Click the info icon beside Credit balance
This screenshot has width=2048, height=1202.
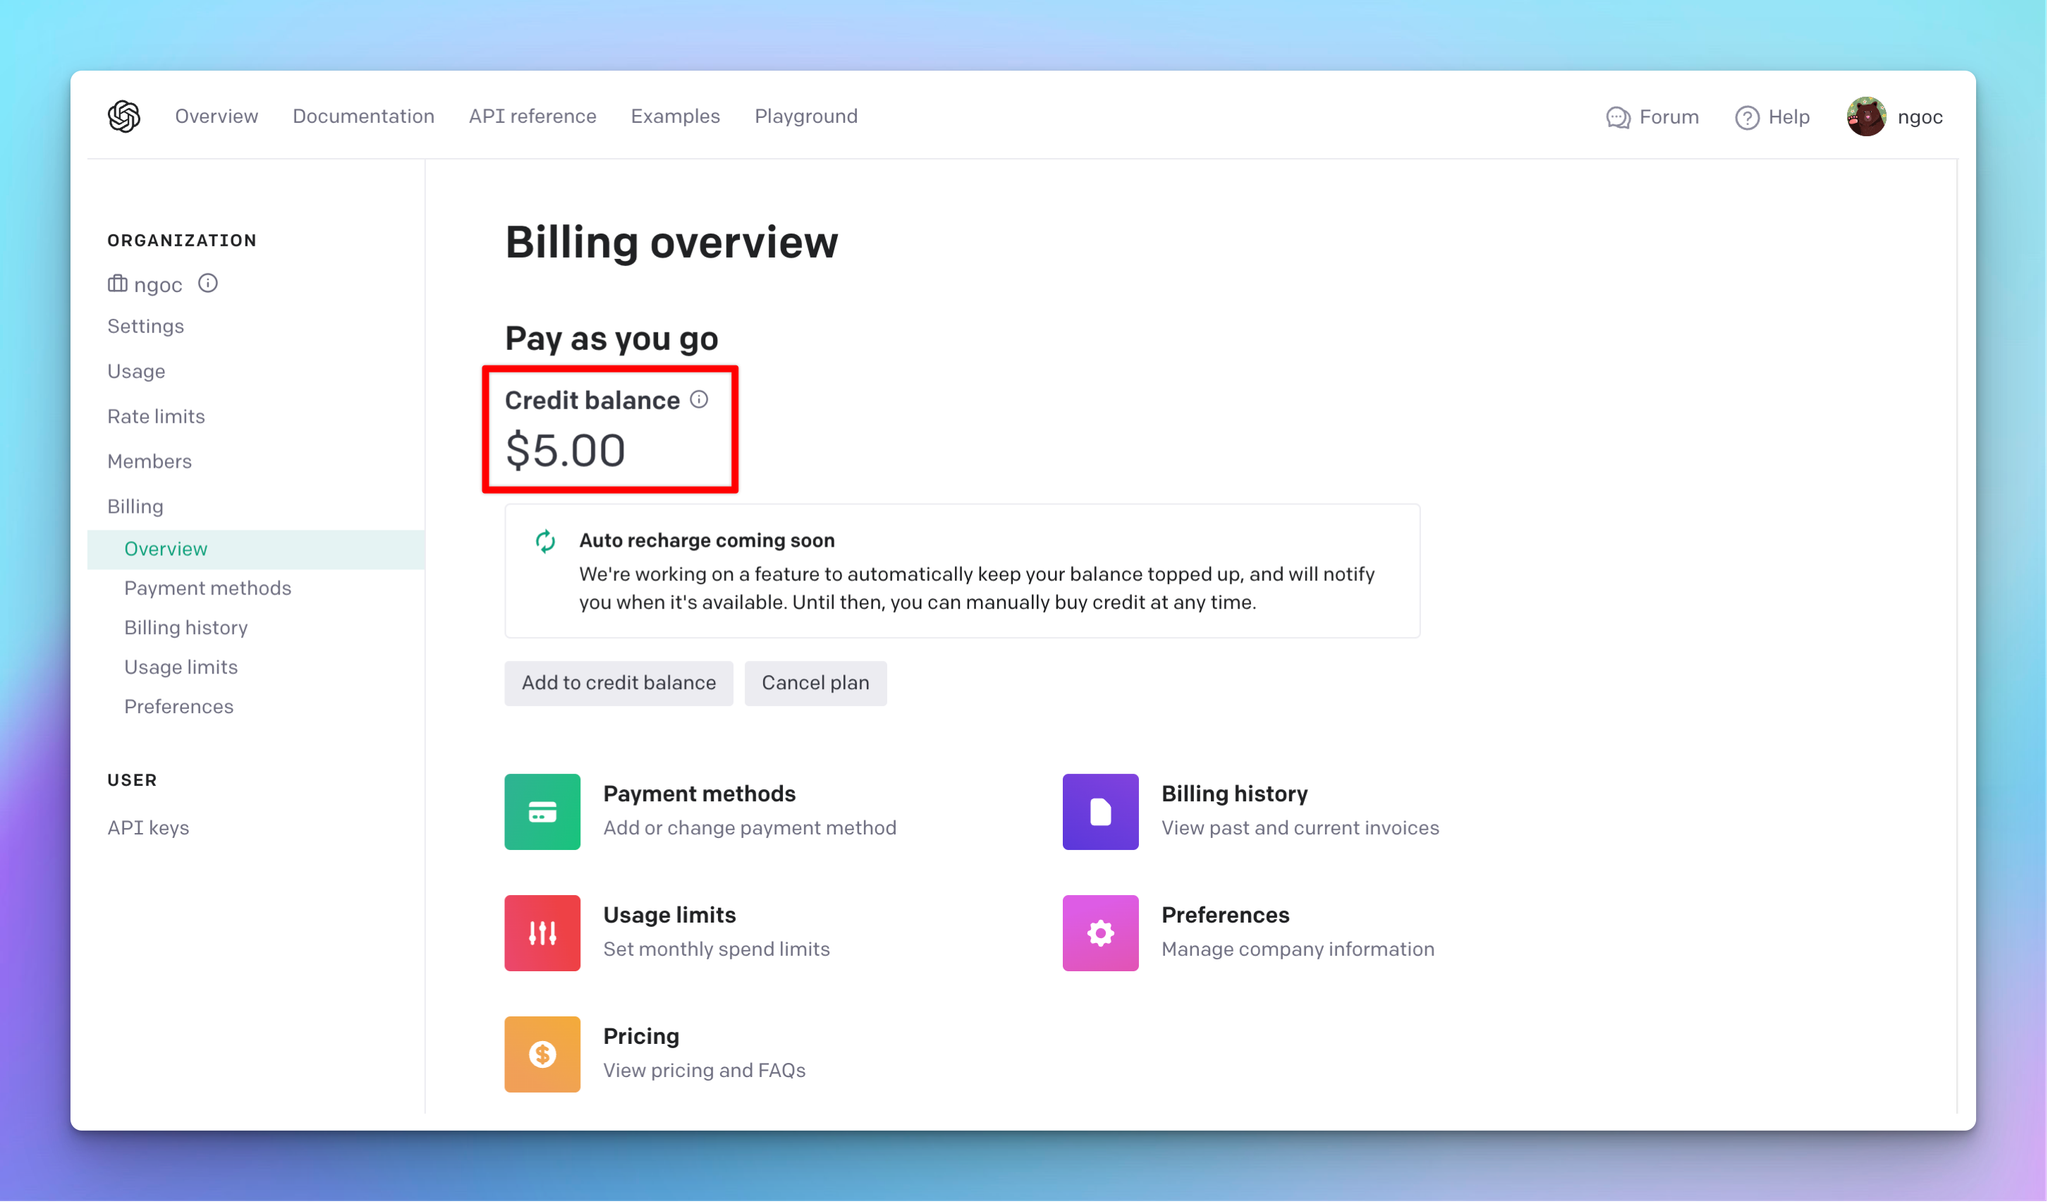click(x=699, y=400)
